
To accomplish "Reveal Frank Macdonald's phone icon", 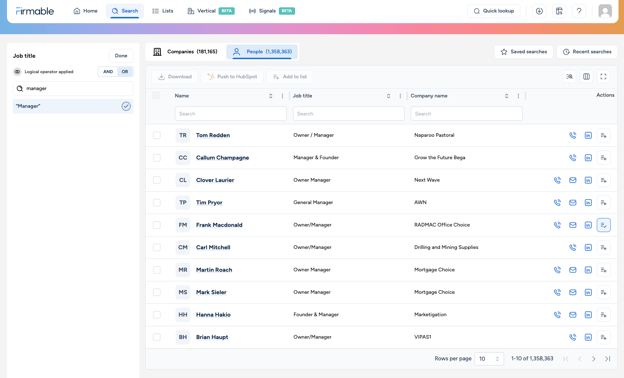I will pos(558,225).
